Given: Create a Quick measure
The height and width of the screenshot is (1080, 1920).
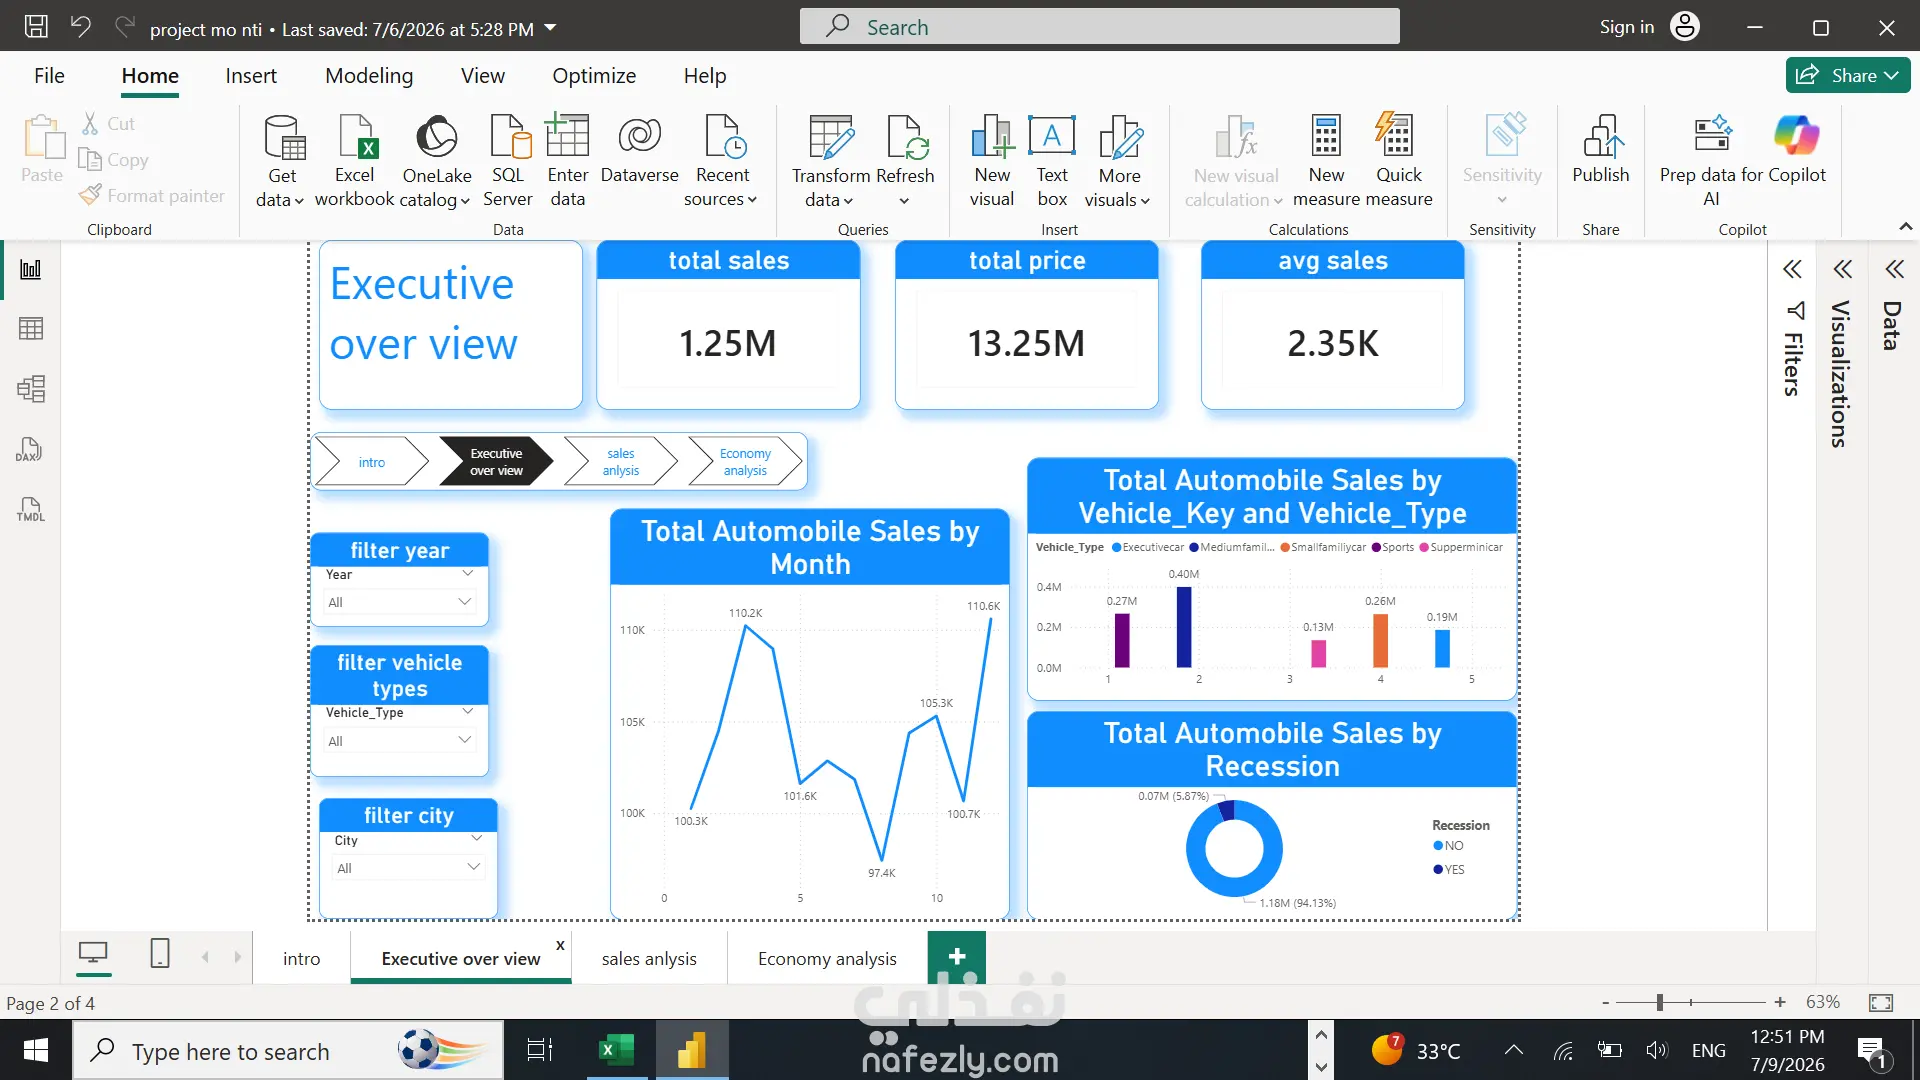Looking at the screenshot, I should (x=1398, y=160).
